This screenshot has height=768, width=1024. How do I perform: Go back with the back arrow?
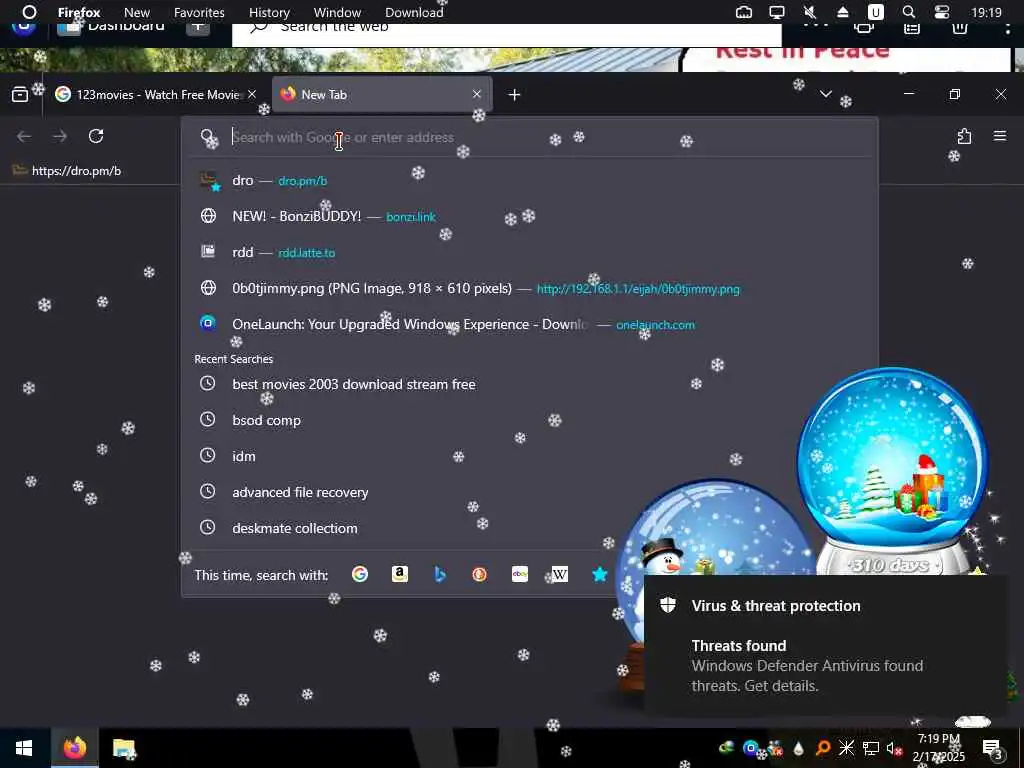pos(24,136)
